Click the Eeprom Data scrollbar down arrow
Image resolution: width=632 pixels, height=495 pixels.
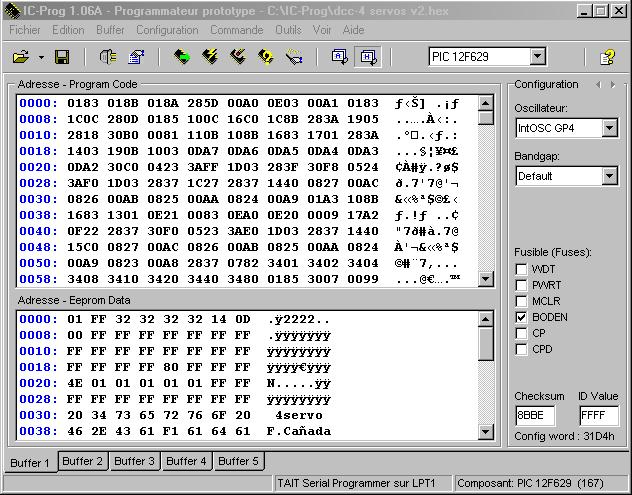click(486, 432)
